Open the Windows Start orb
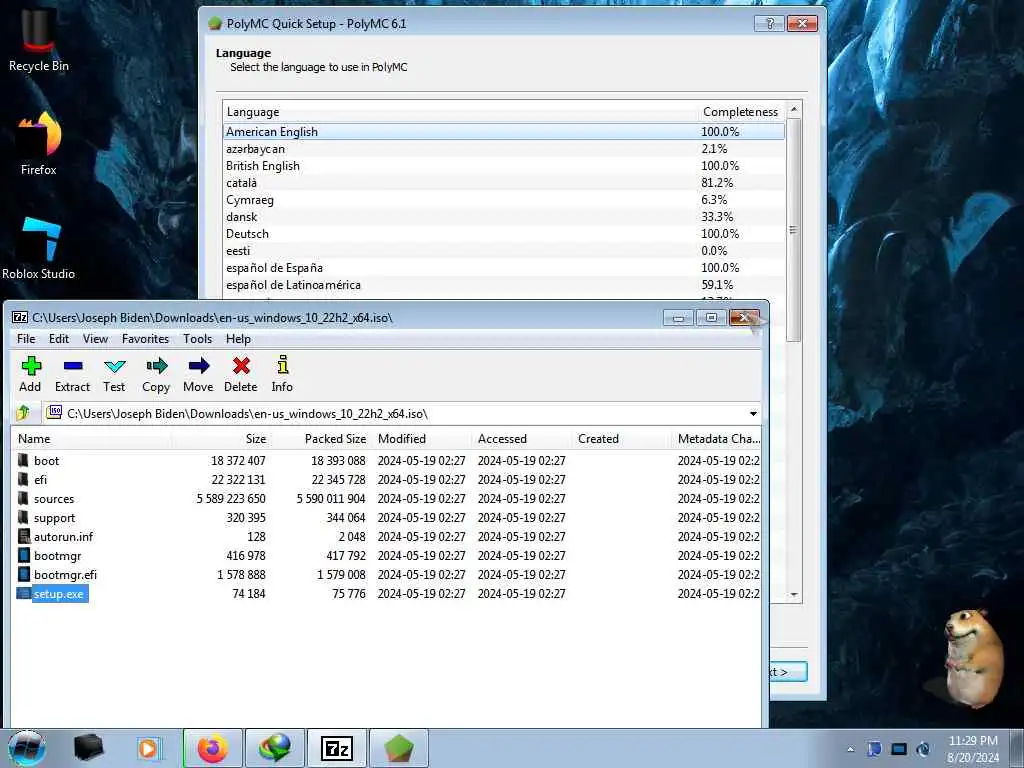 (26, 748)
